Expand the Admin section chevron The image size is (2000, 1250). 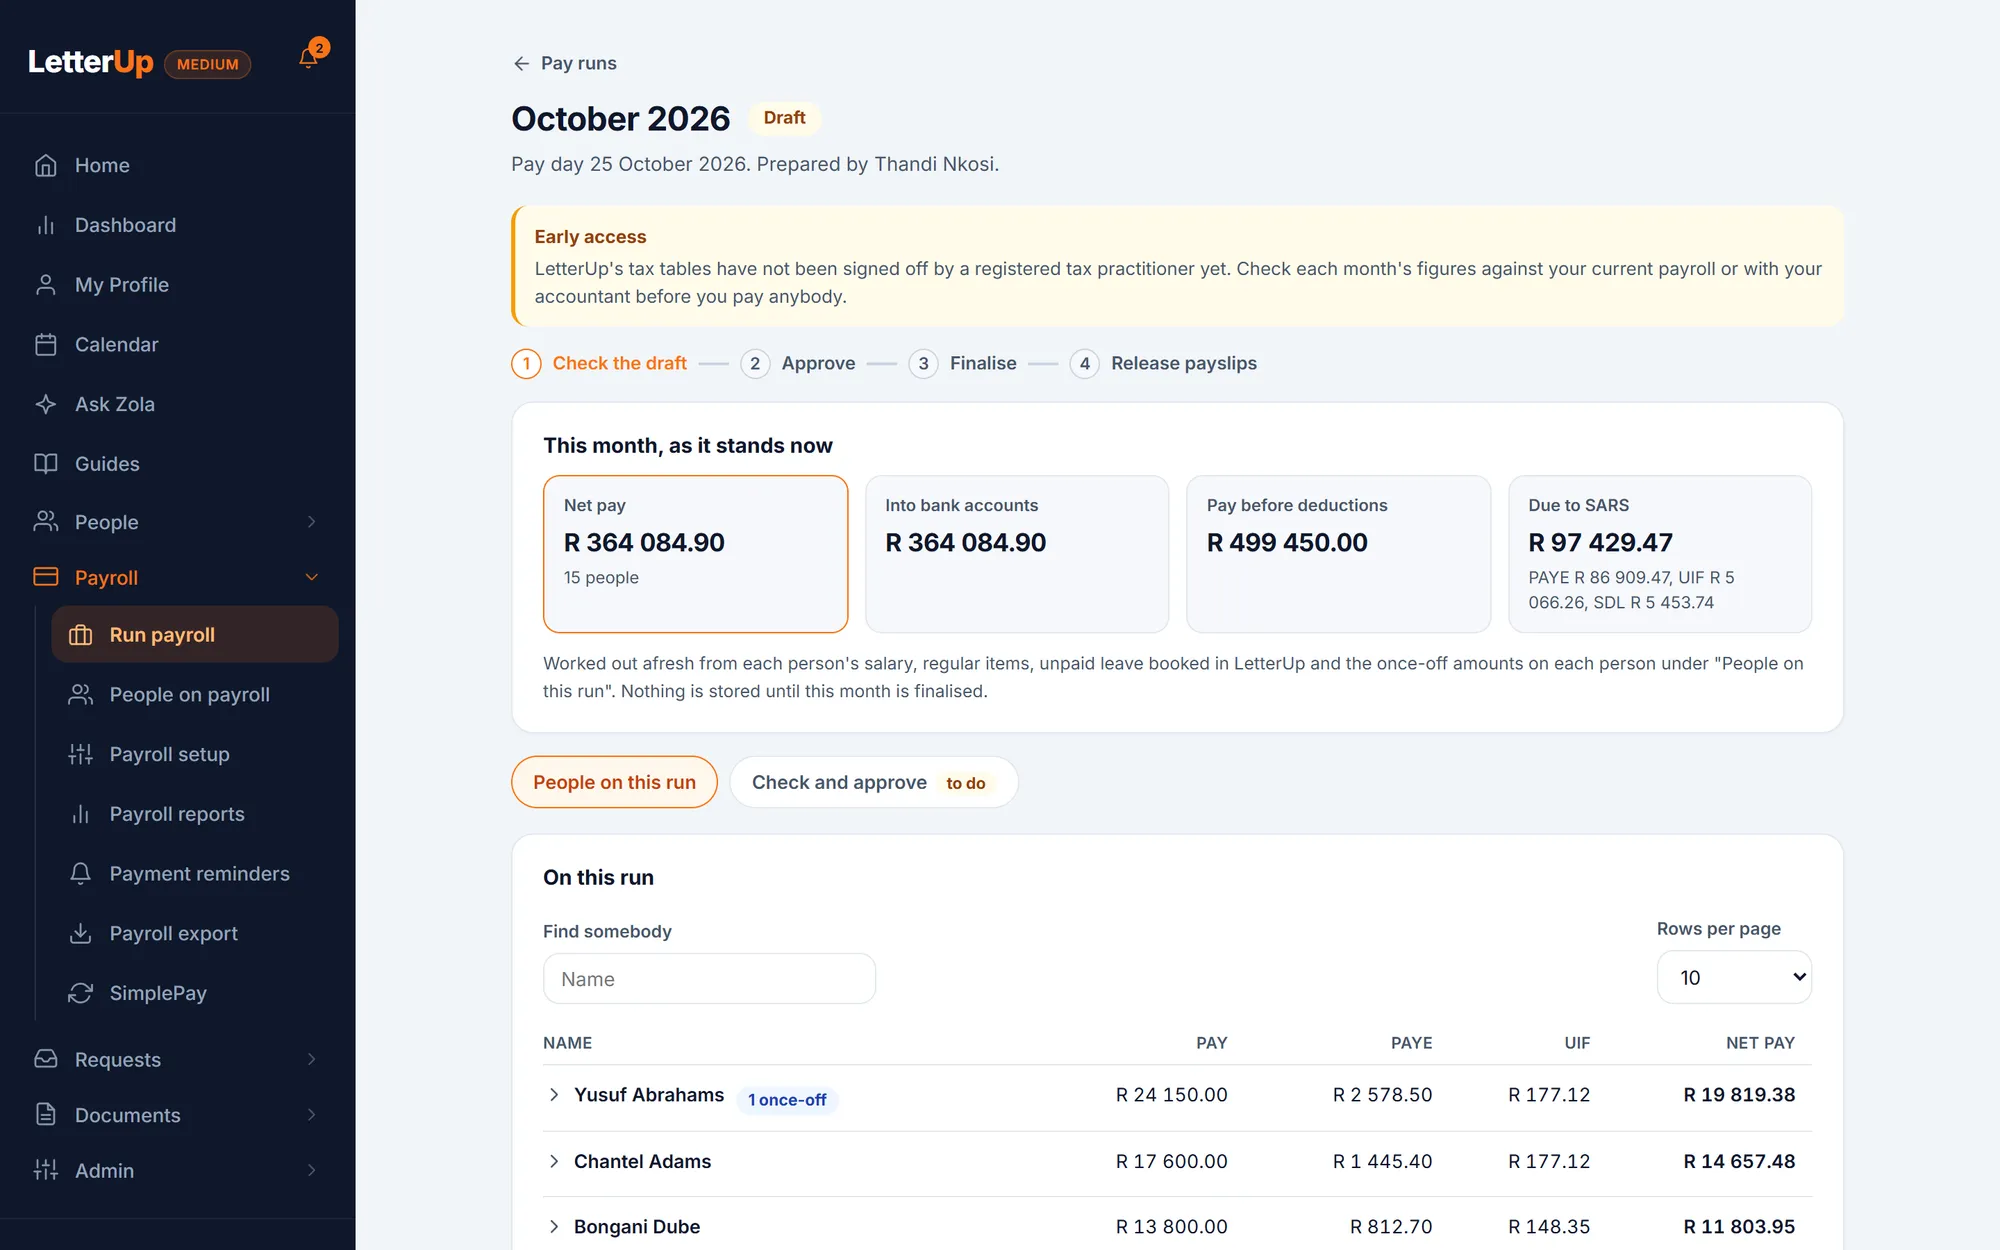pyautogui.click(x=311, y=1170)
